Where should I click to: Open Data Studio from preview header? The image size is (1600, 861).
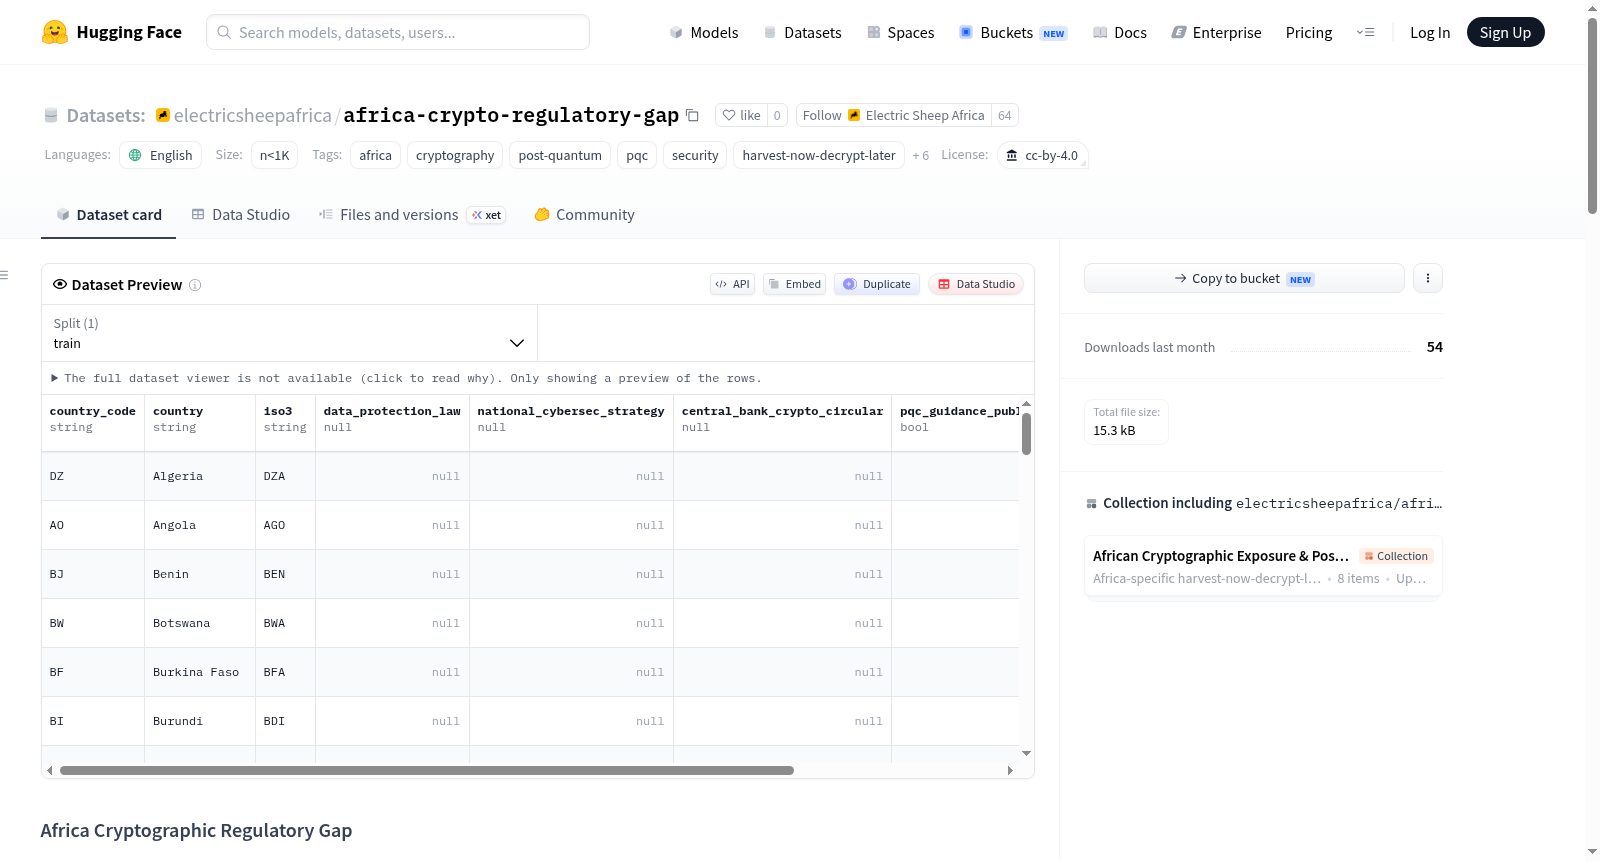[976, 284]
